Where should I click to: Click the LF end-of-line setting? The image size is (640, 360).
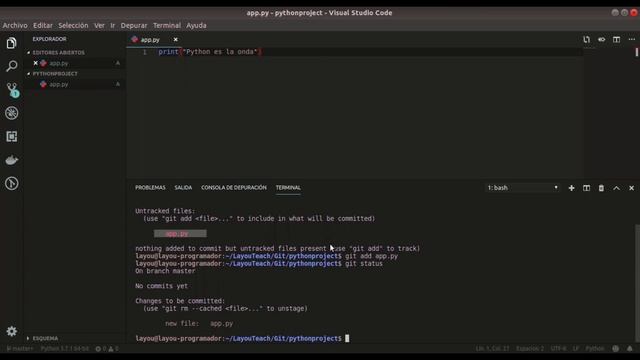click(x=576, y=349)
